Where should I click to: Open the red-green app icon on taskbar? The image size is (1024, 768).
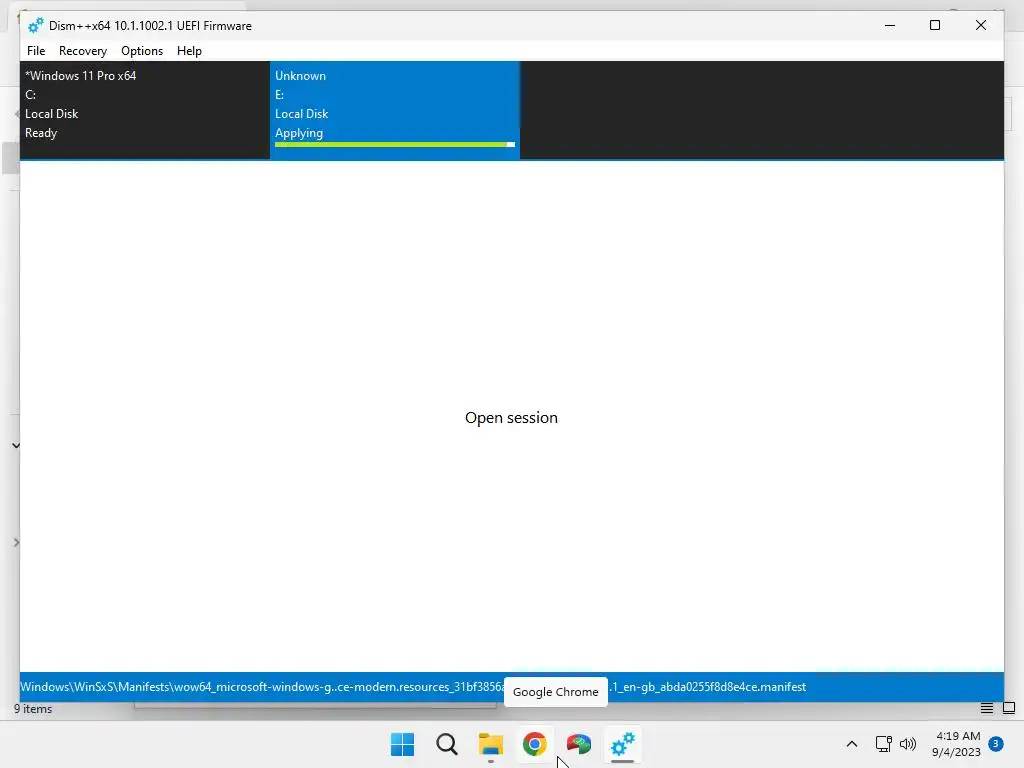click(x=579, y=744)
